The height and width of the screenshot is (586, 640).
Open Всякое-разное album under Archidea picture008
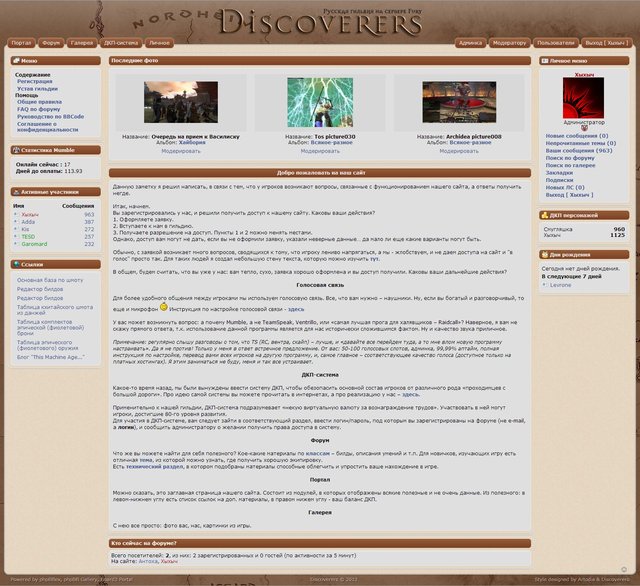[470, 143]
